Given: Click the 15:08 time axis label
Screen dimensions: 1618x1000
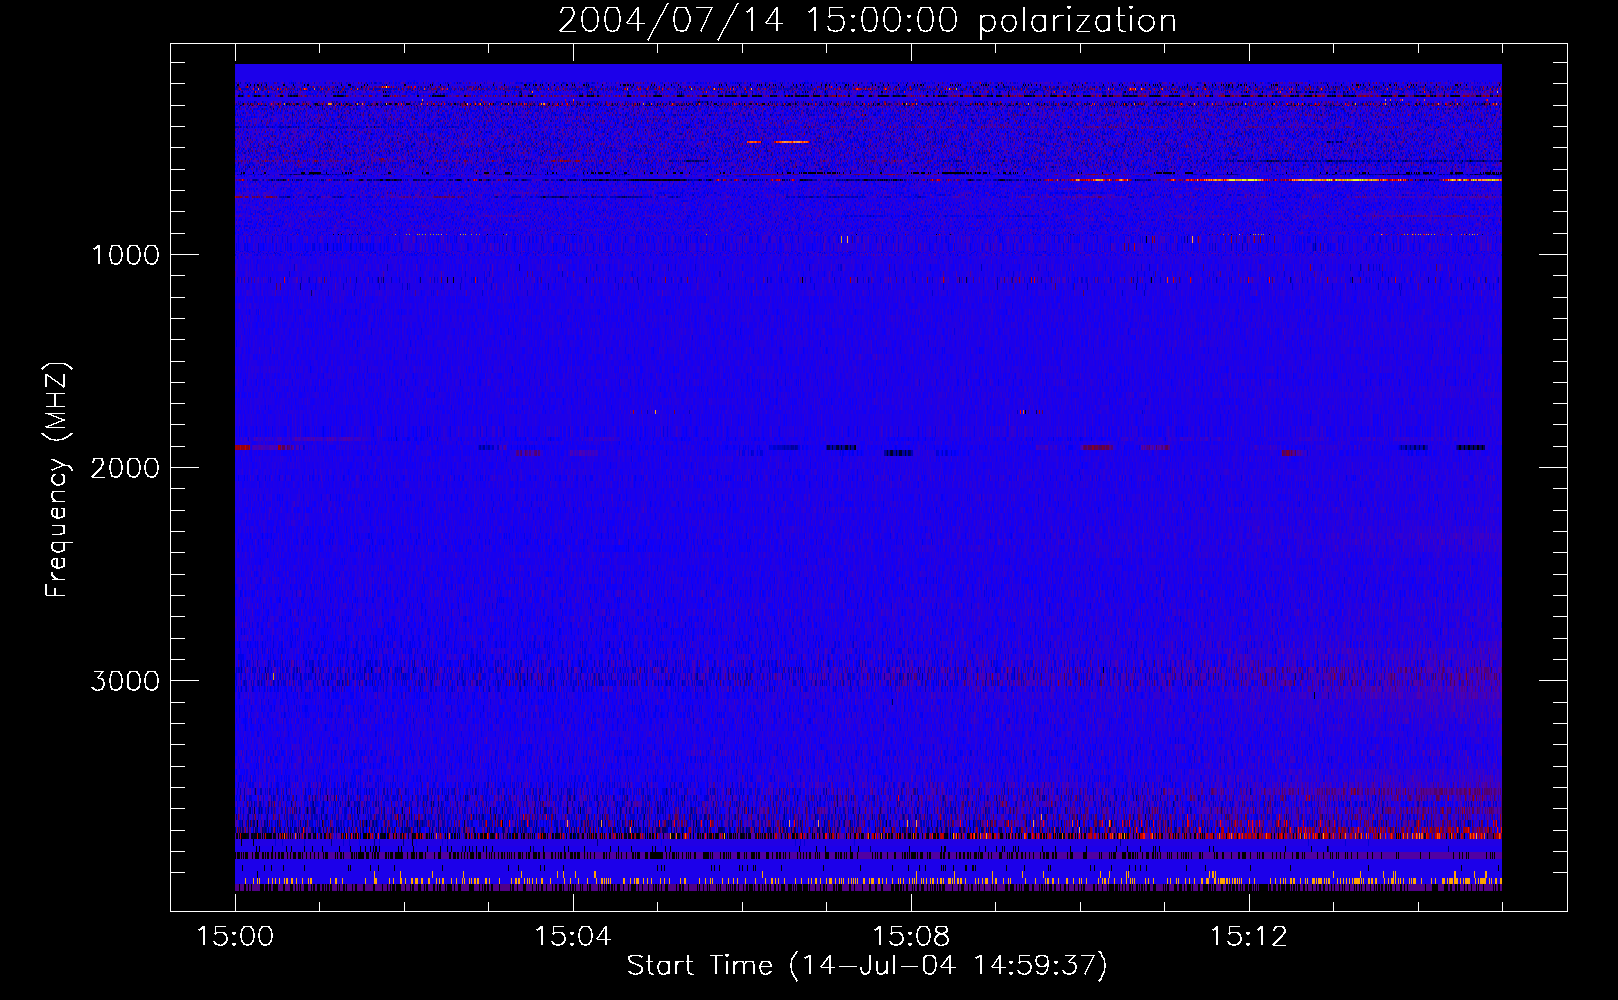Looking at the screenshot, I should [x=911, y=937].
